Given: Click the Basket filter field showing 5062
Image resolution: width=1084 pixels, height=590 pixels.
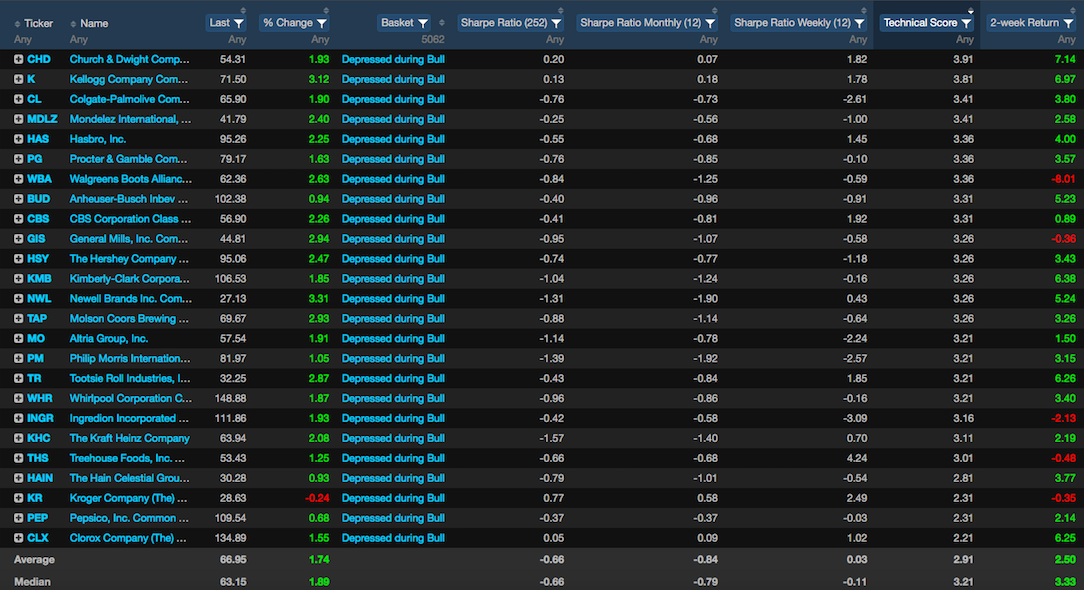Looking at the screenshot, I should 433,40.
